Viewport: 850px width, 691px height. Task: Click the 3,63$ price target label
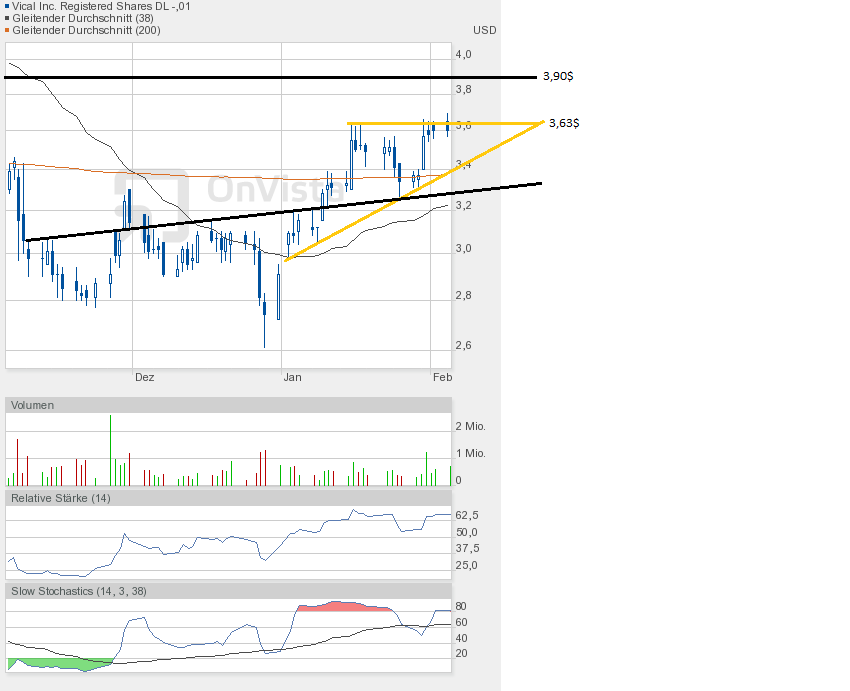564,123
